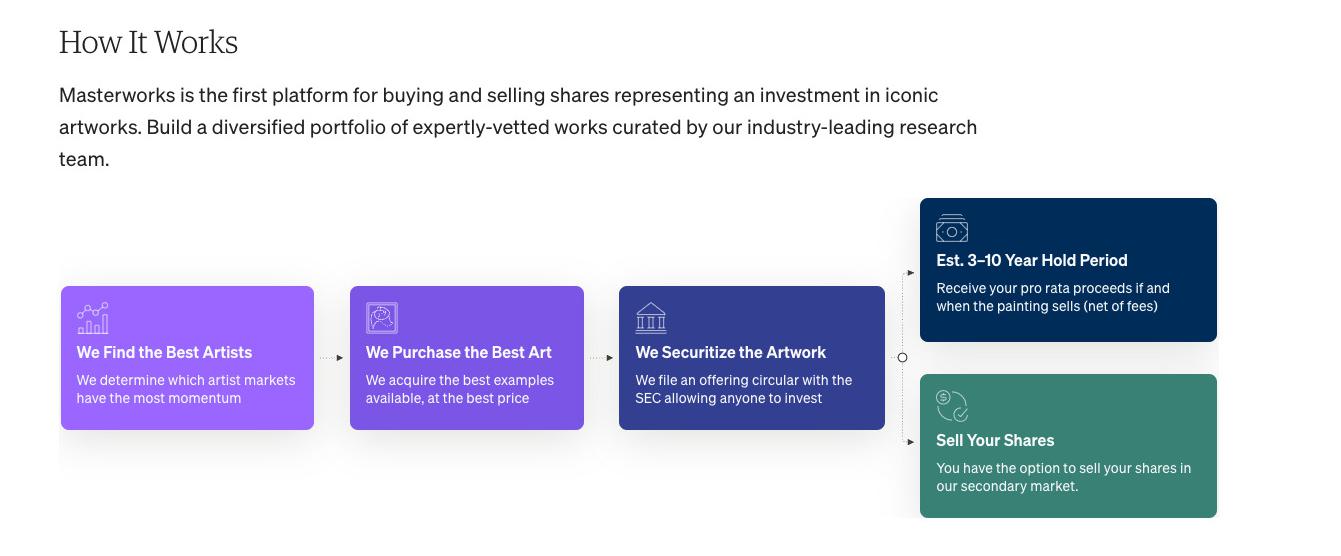This screenshot has width=1341, height=556.
Task: Click the arrow pointing to Securitize card
Action: 608,357
